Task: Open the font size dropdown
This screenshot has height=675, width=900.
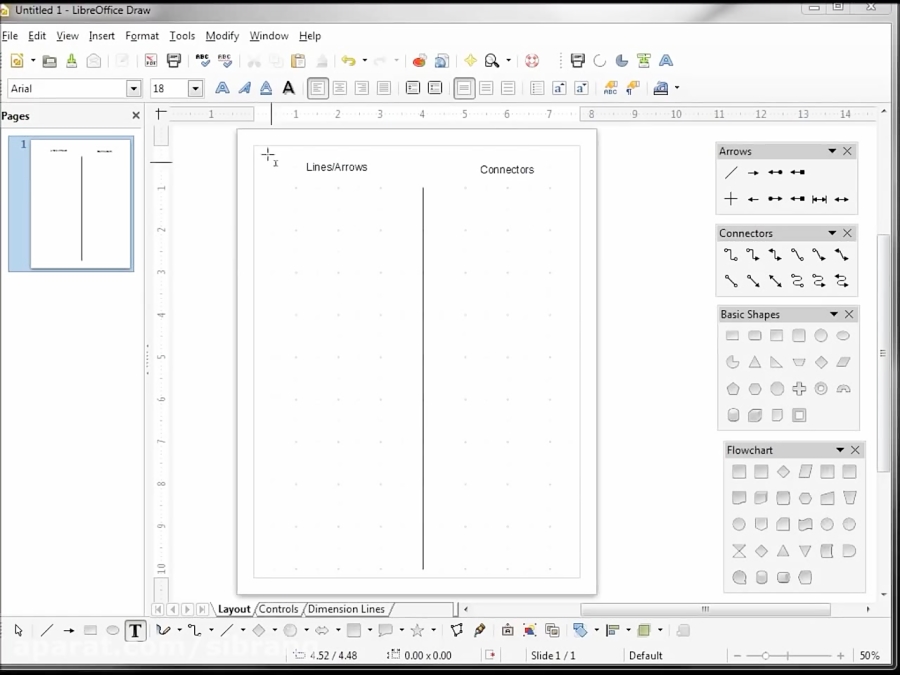Action: click(x=196, y=88)
